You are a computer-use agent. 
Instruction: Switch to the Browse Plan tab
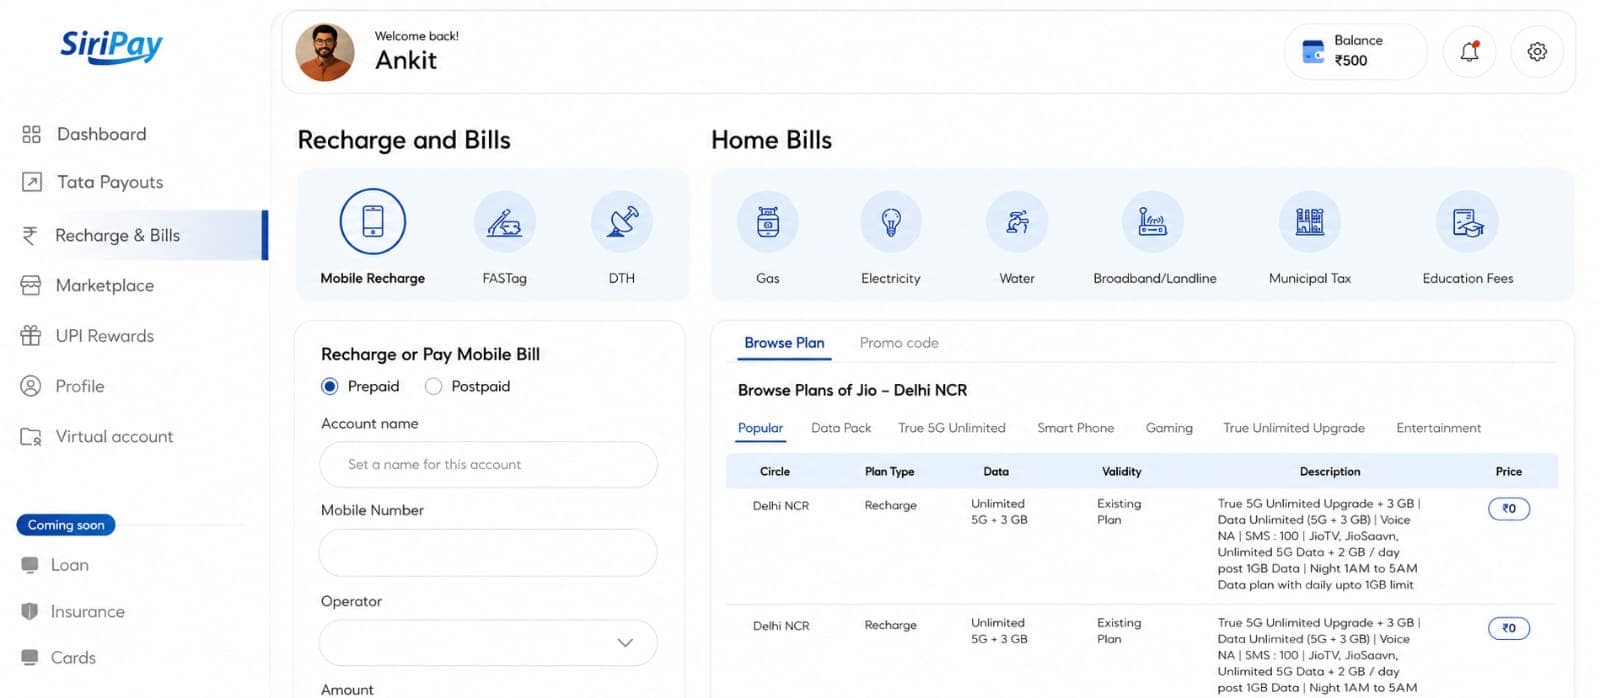pos(784,343)
